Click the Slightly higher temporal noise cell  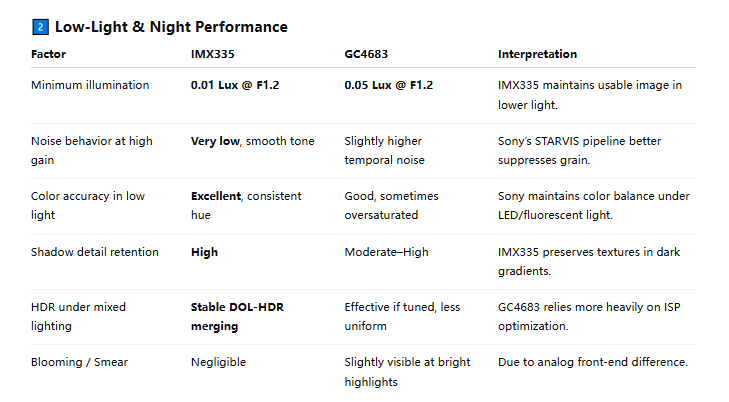coord(384,150)
